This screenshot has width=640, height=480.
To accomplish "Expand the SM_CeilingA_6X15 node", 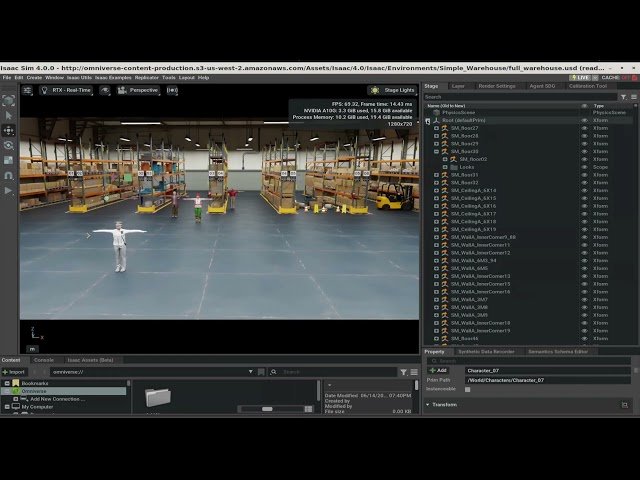I will click(436, 198).
